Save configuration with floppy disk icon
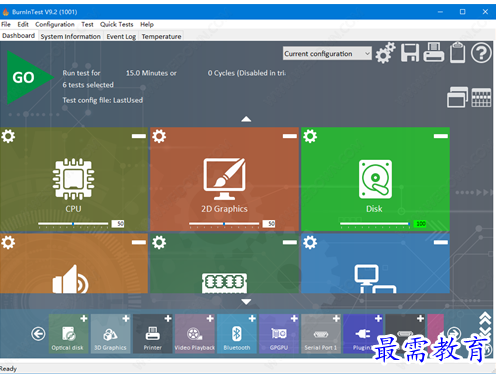496x381 pixels. (410, 53)
